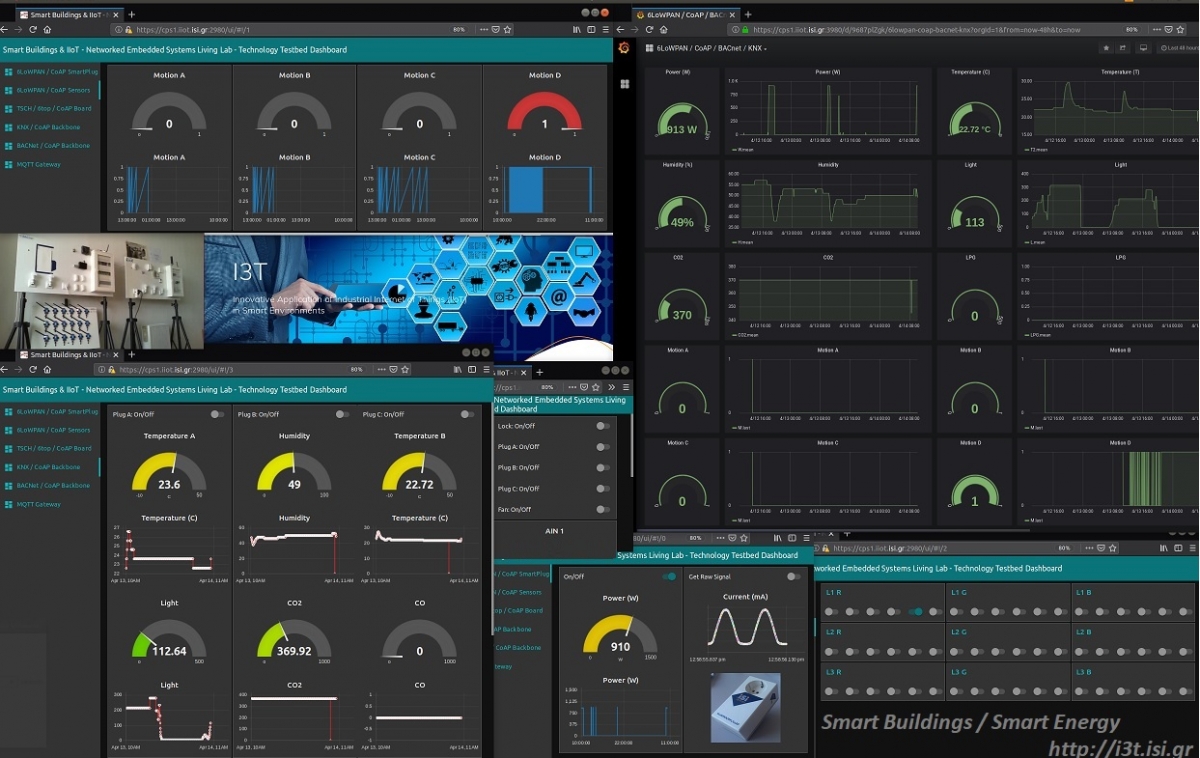Toggle the Lock: On/Off switch
Image resolution: width=1200 pixels, height=758 pixels.
point(603,426)
